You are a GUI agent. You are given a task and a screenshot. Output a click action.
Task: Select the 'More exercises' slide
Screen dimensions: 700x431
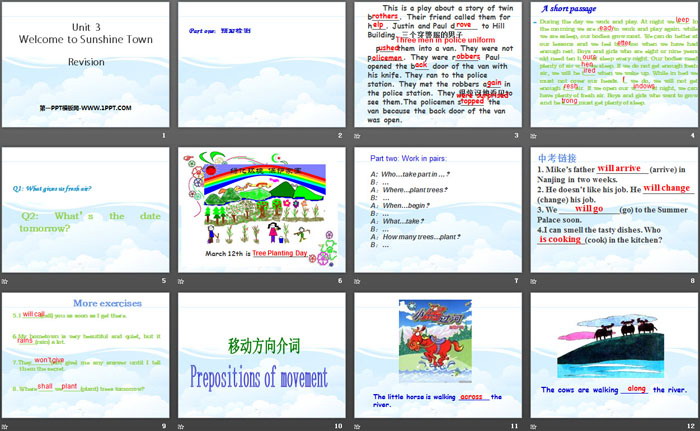tap(86, 359)
